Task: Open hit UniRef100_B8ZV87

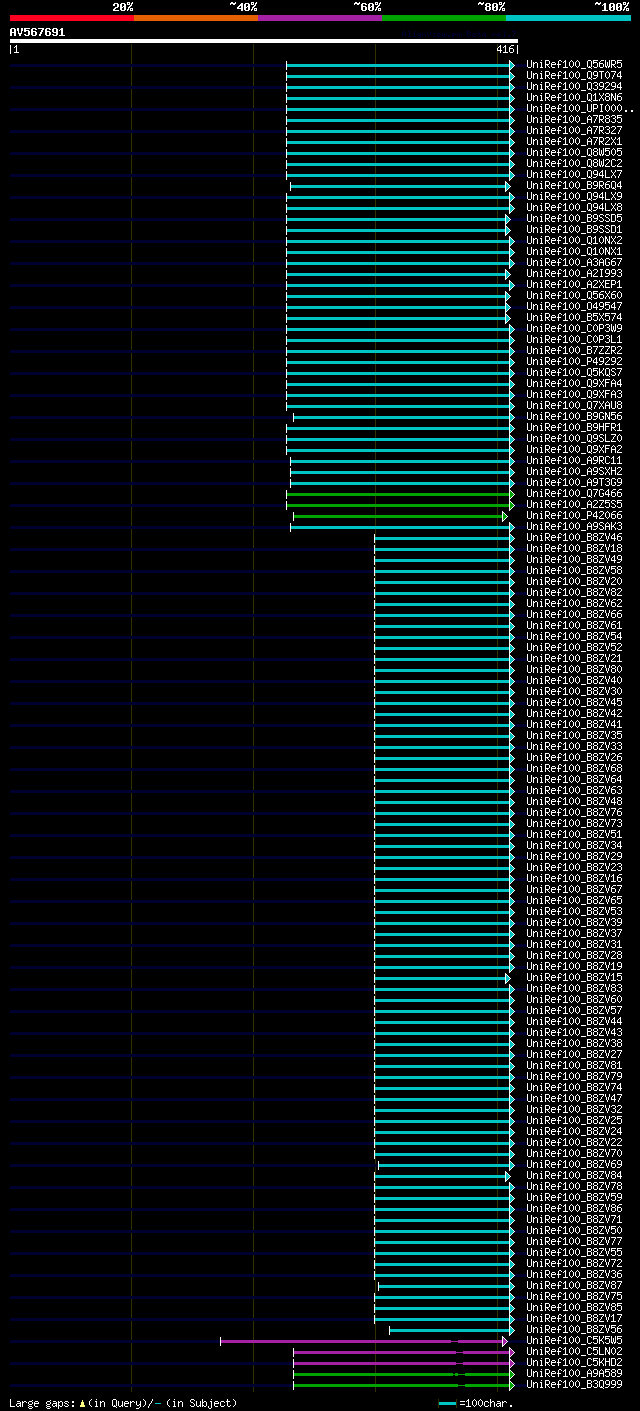Action: [x=574, y=1285]
